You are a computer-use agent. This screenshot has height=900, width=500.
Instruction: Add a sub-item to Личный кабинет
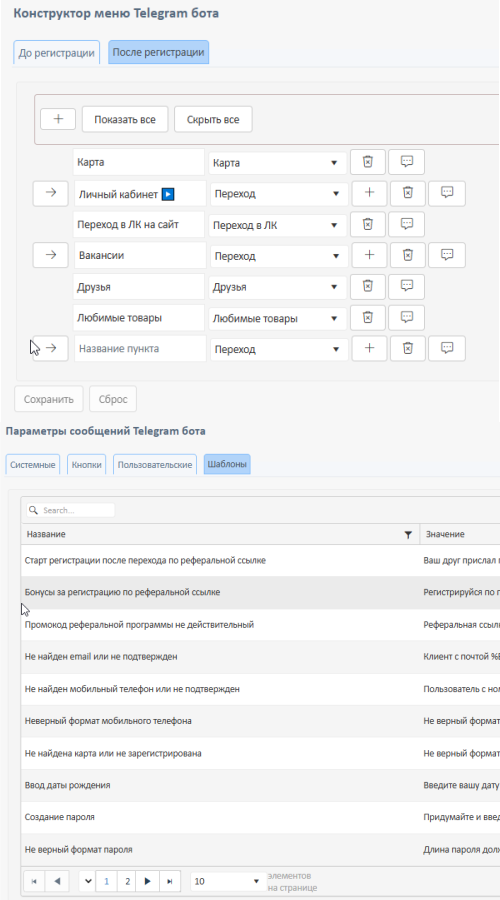(369, 193)
